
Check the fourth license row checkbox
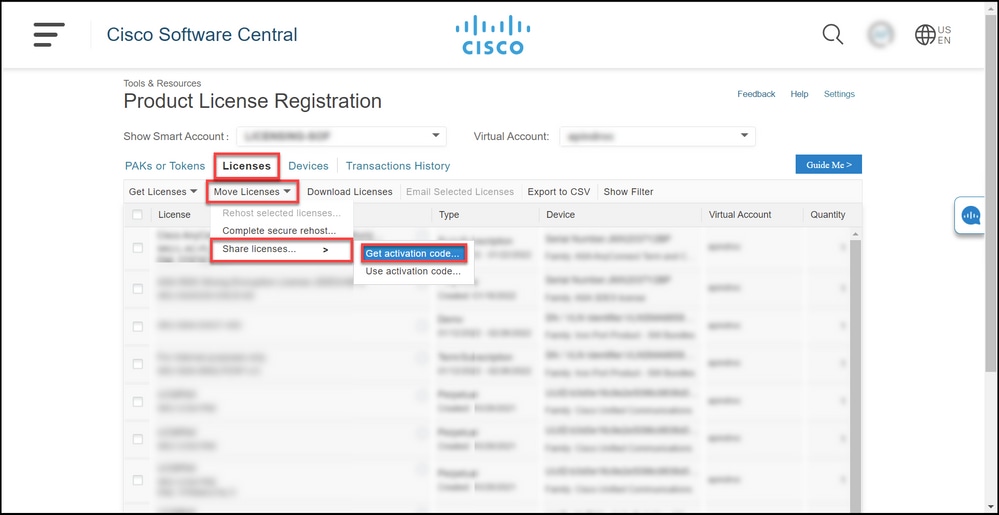pos(138,364)
